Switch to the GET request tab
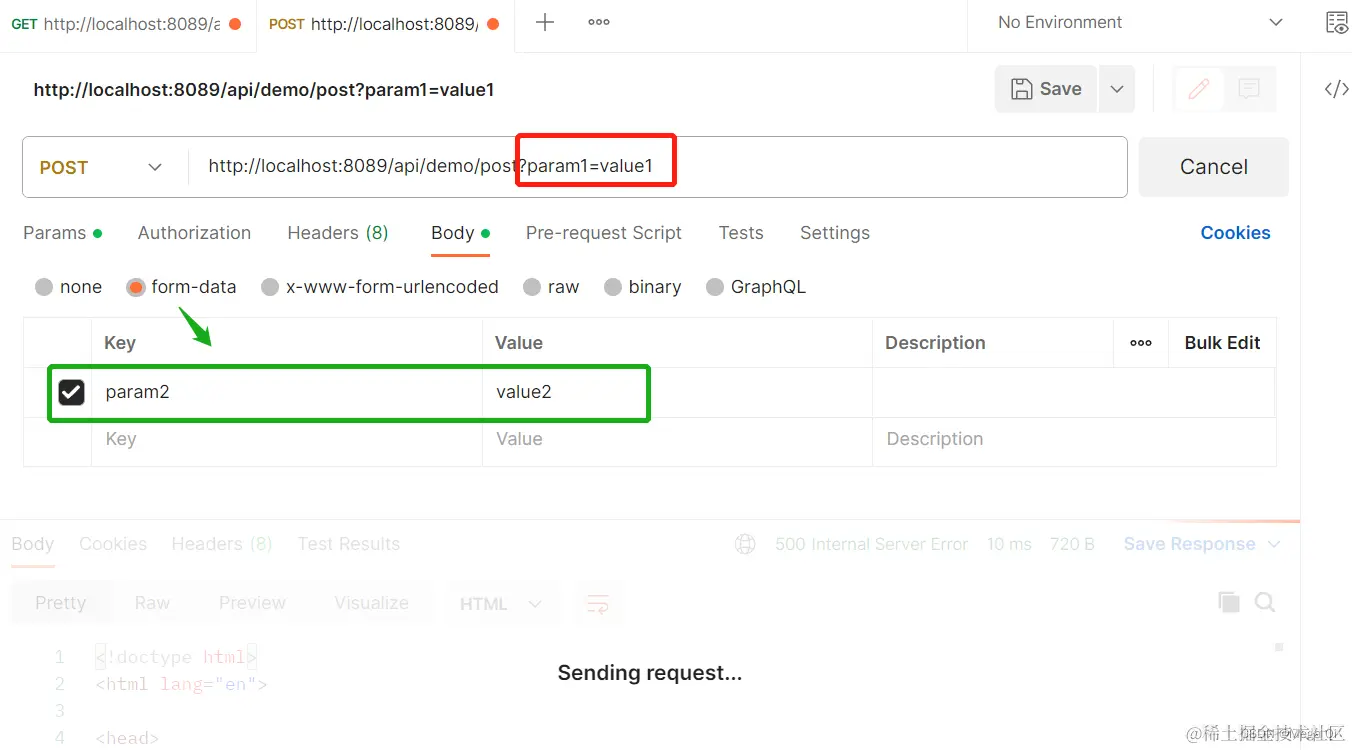Viewport: 1352px width, 750px height. [x=127, y=24]
